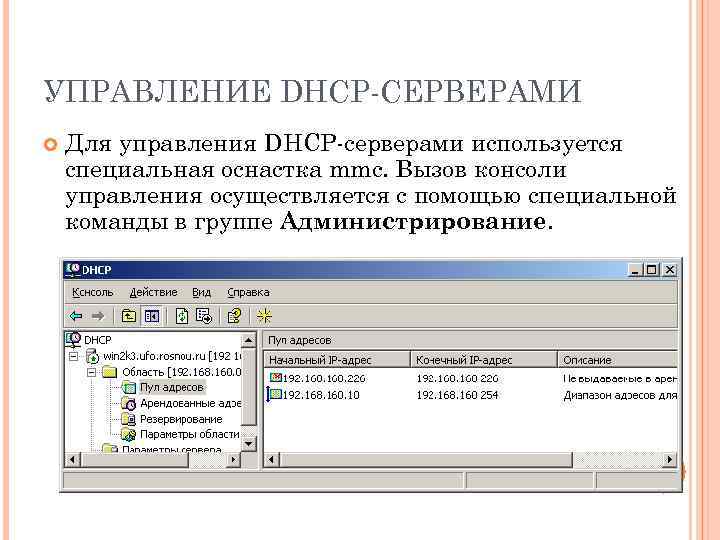Sort by Начальный IP-адрес column header
The image size is (720, 540).
(x=337, y=360)
